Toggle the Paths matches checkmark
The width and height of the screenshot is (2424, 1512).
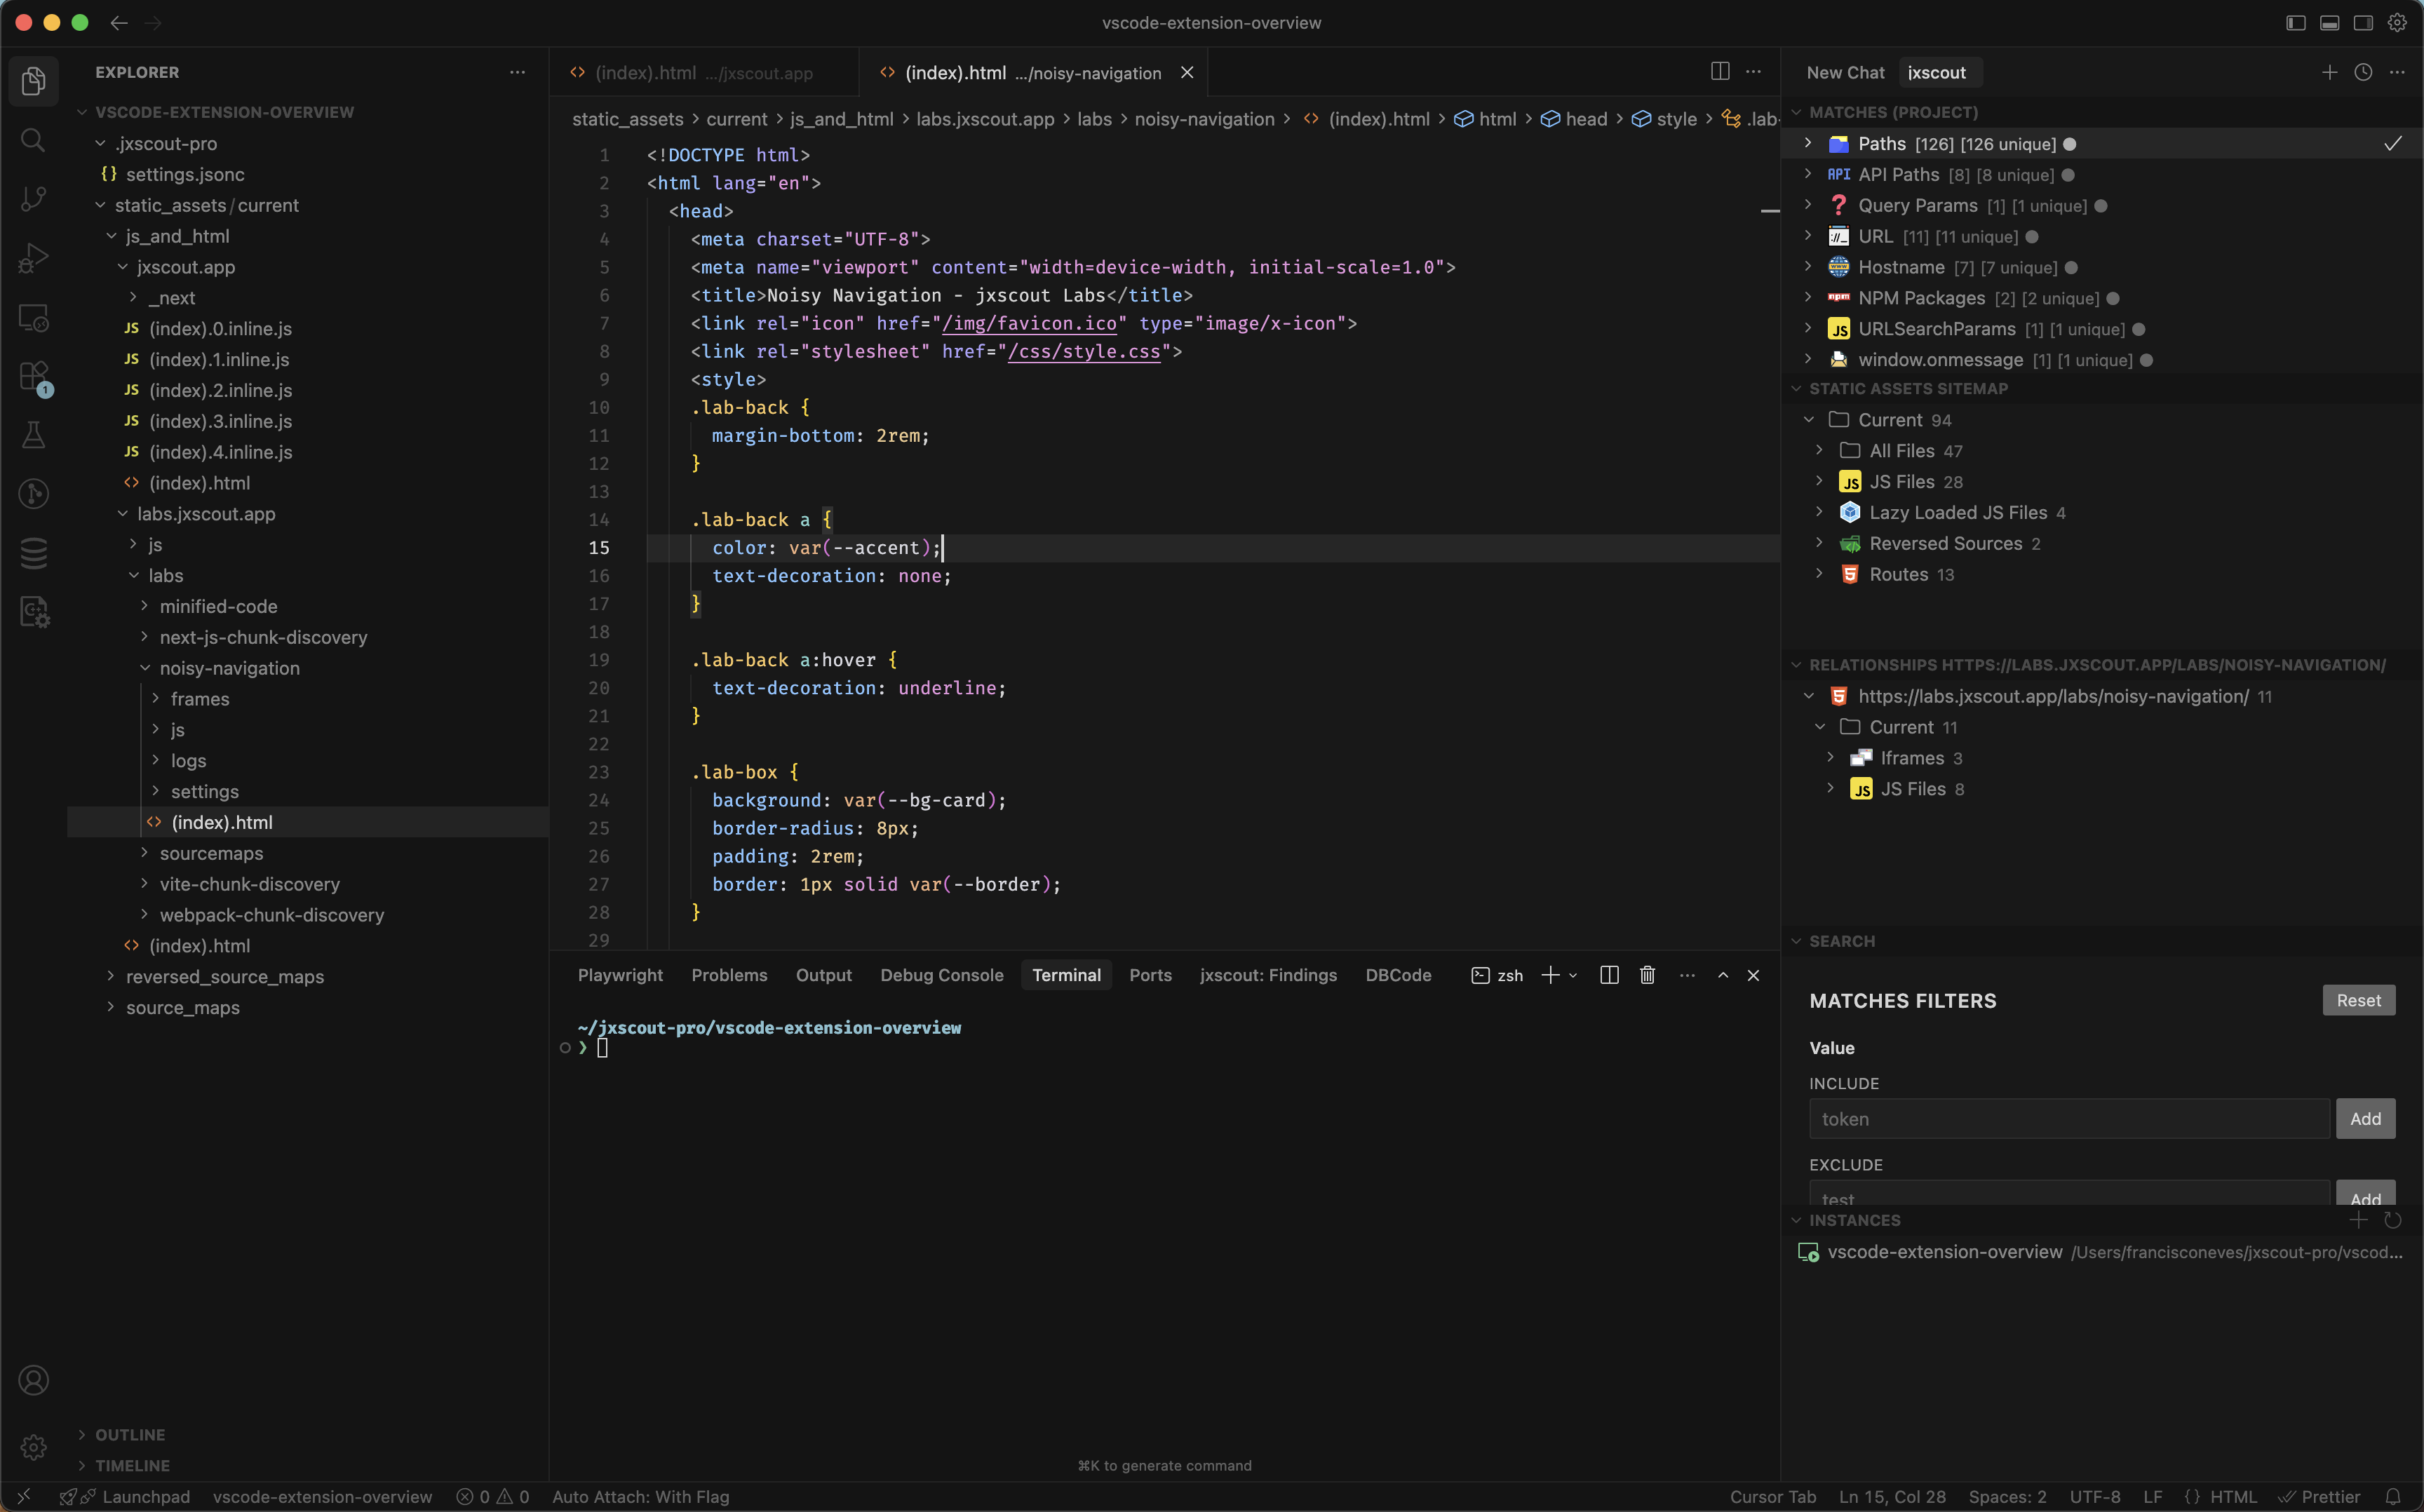pyautogui.click(x=2393, y=144)
